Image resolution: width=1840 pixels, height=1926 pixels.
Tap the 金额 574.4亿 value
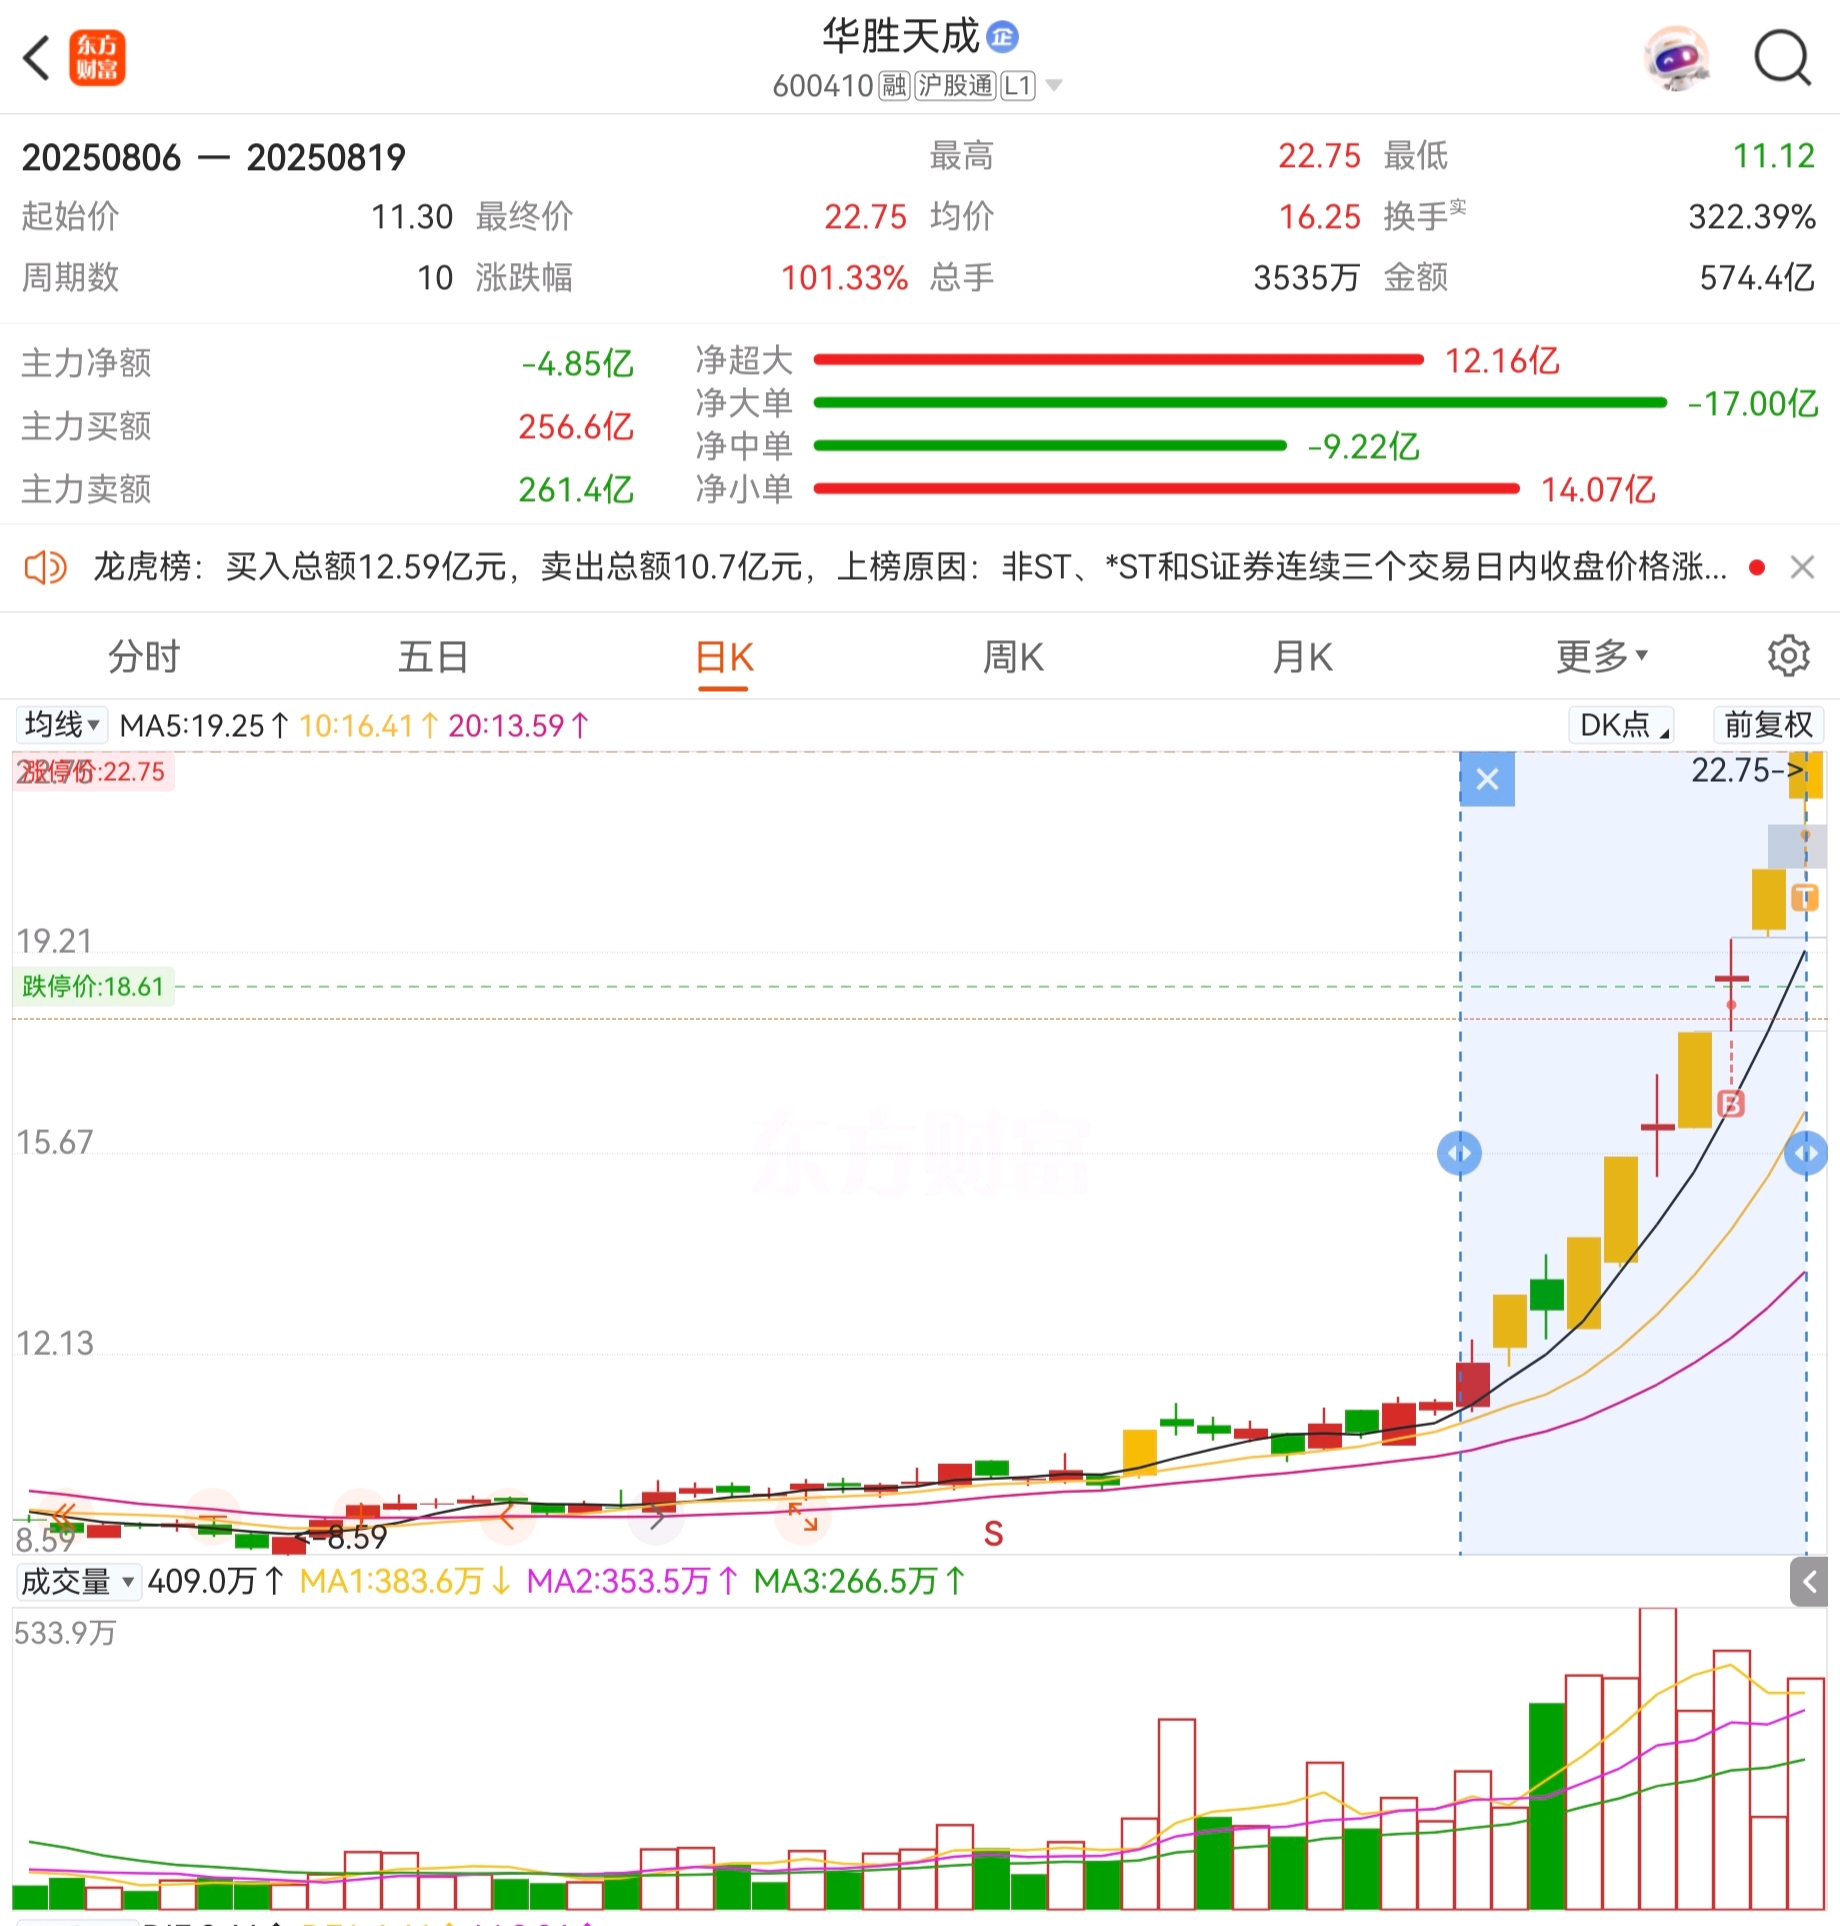[1757, 277]
